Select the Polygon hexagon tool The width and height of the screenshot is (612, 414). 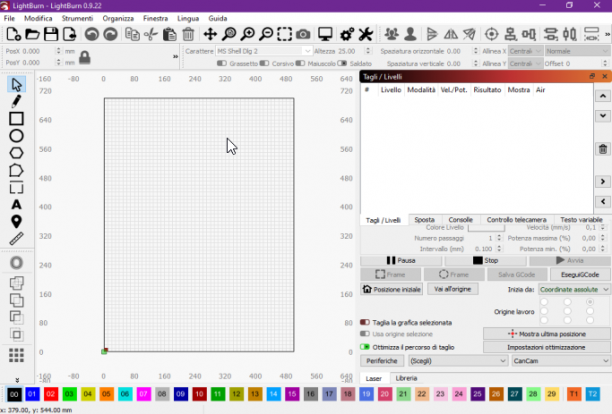pos(16,153)
